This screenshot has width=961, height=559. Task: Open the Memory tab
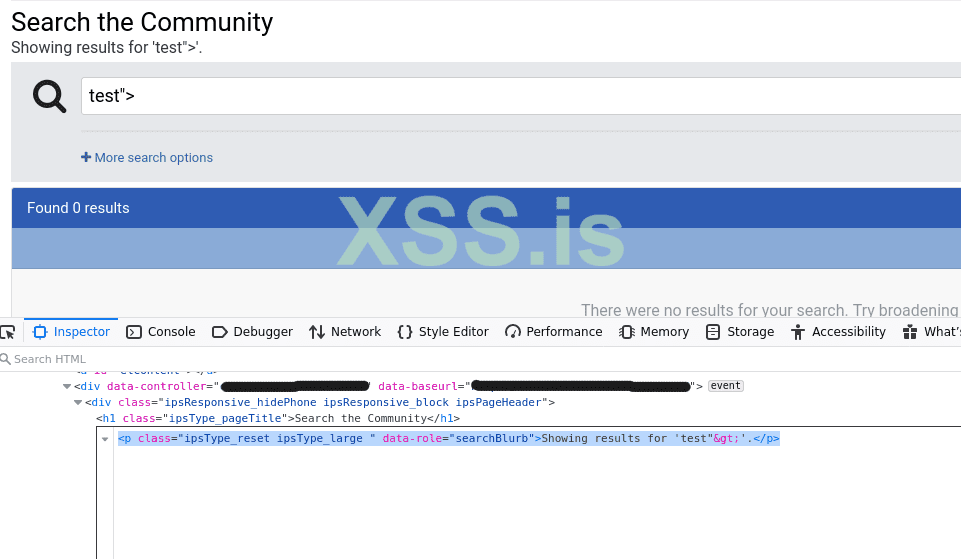coord(654,332)
